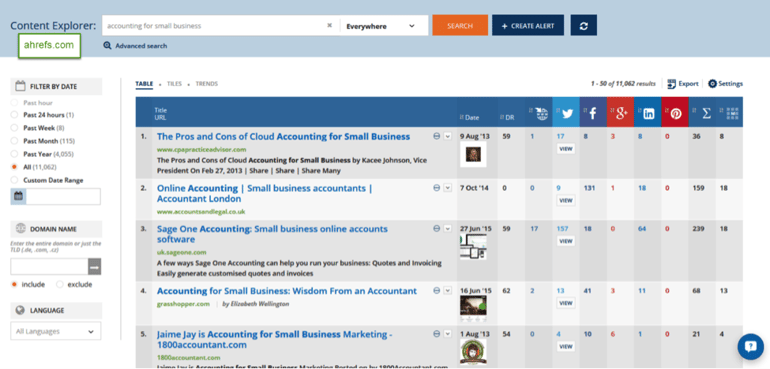This screenshot has width=770, height=369.
Task: Switch to the TILES view tab
Action: pos(174,84)
